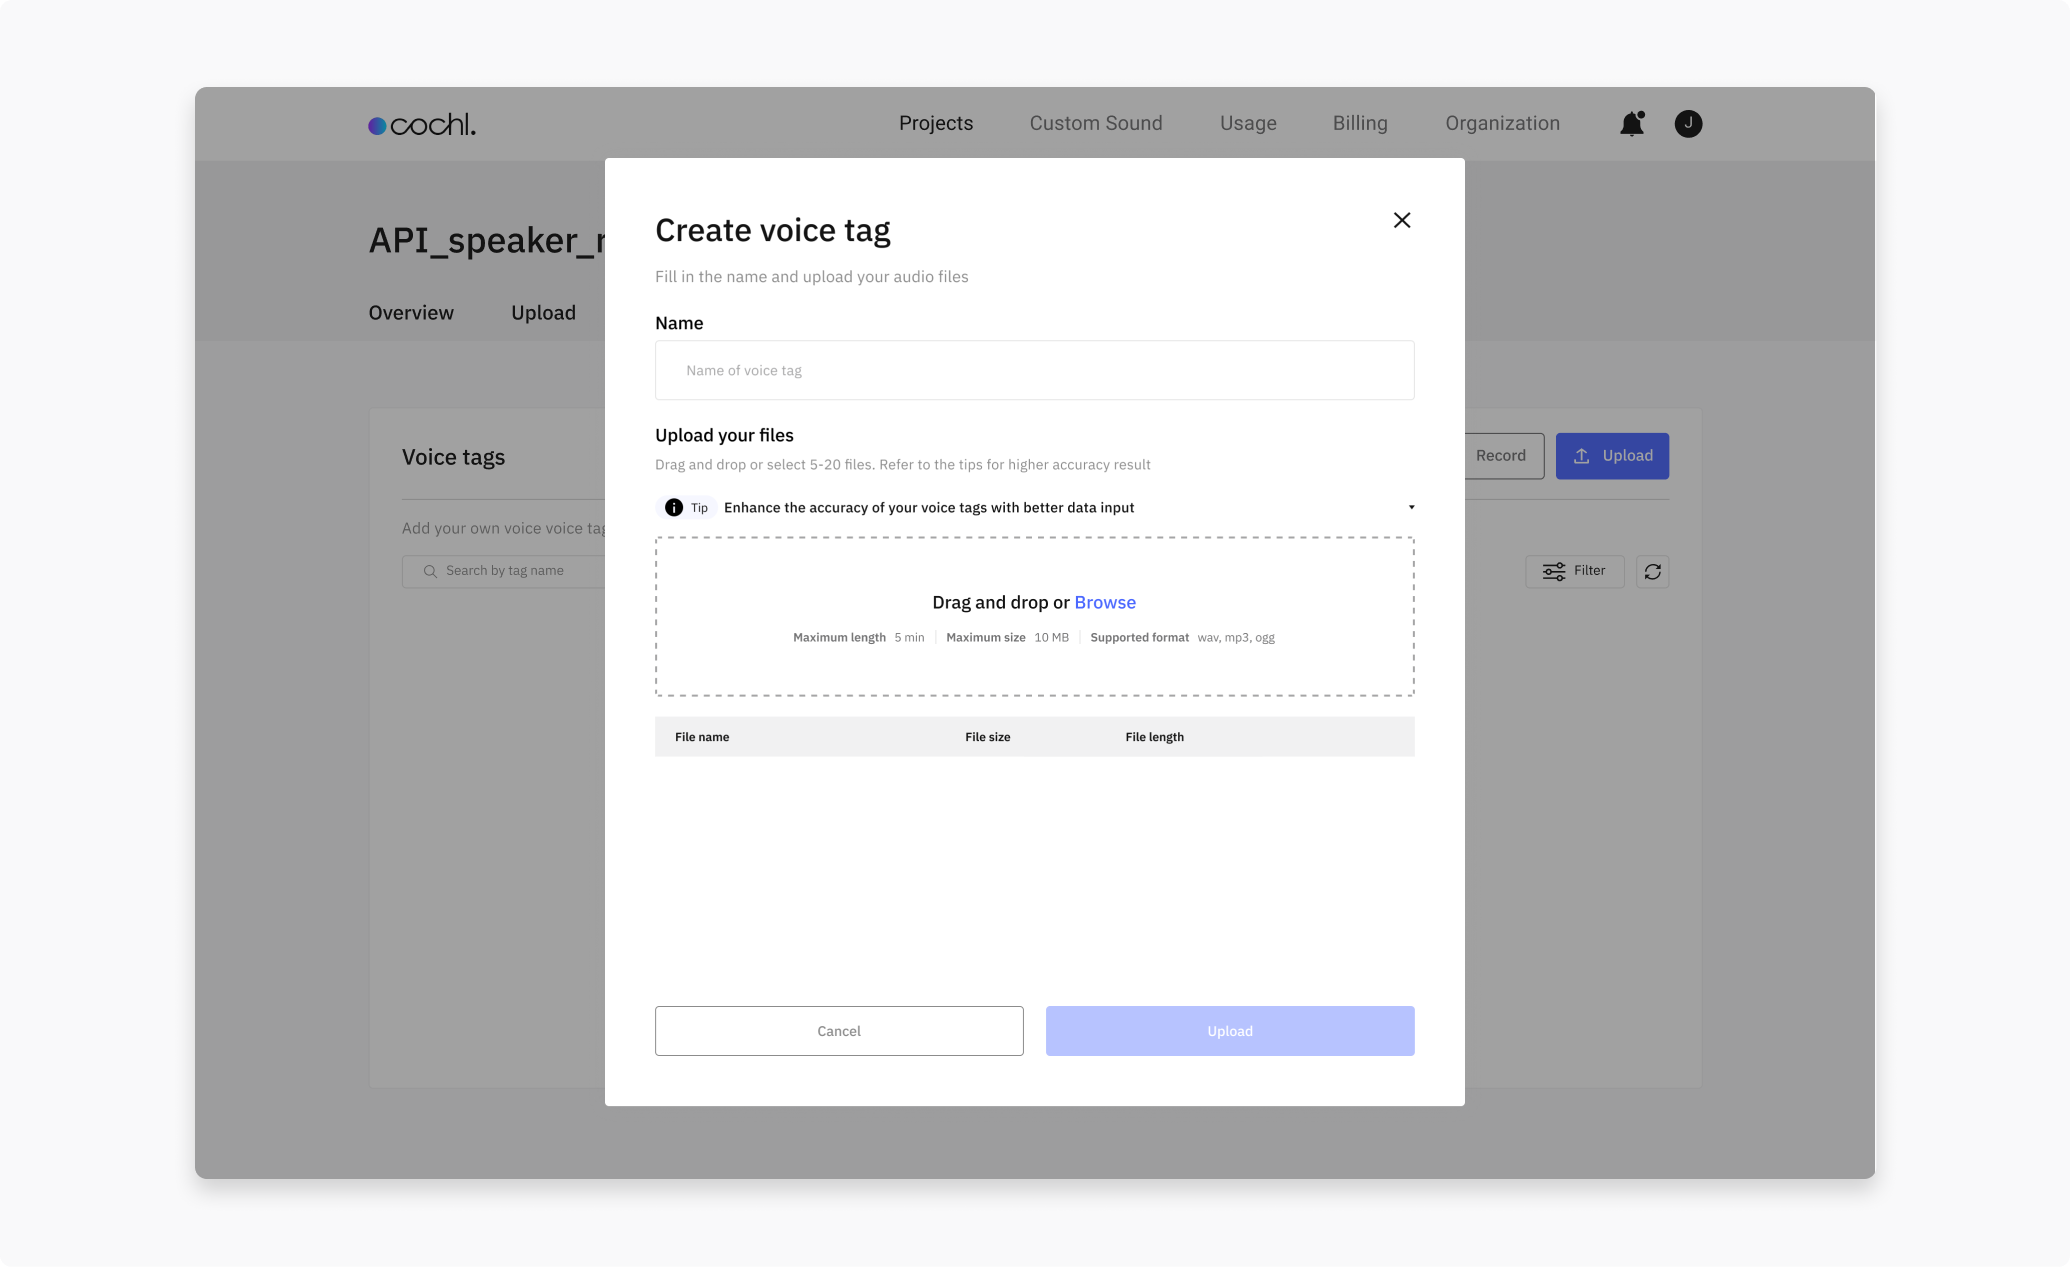The image size is (2070, 1267).
Task: Click the Browse link
Action: (x=1105, y=602)
